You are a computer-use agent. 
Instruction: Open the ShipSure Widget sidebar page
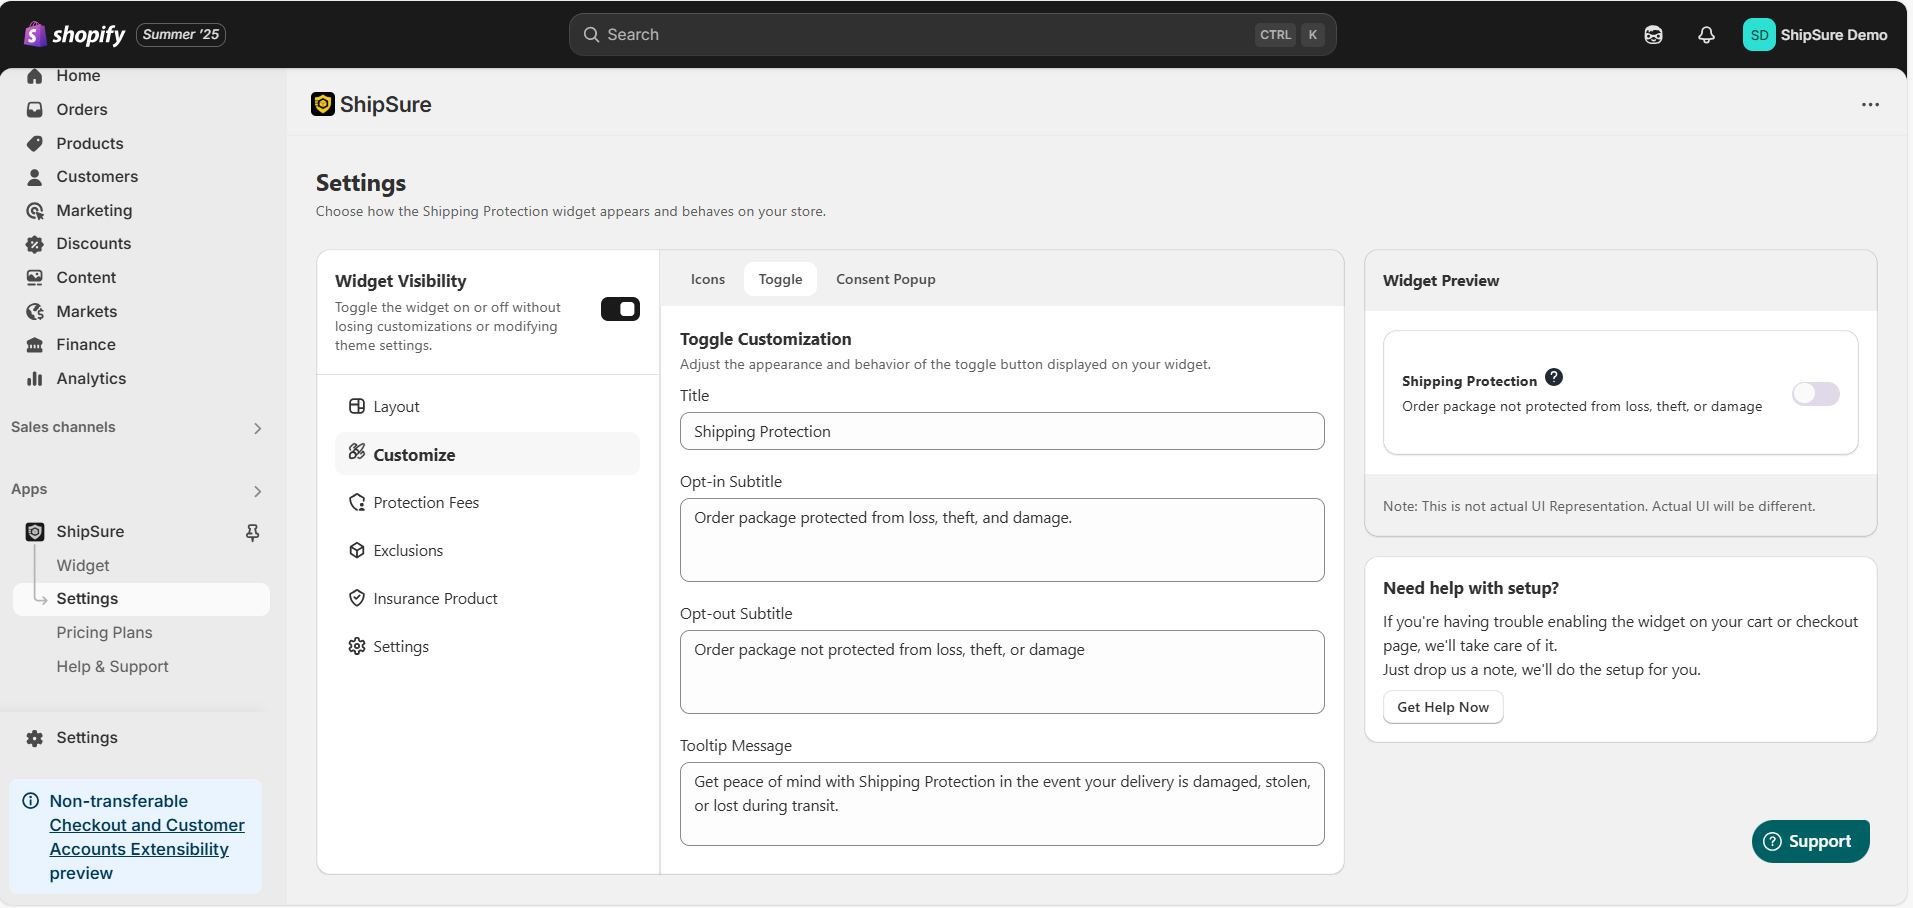click(83, 566)
